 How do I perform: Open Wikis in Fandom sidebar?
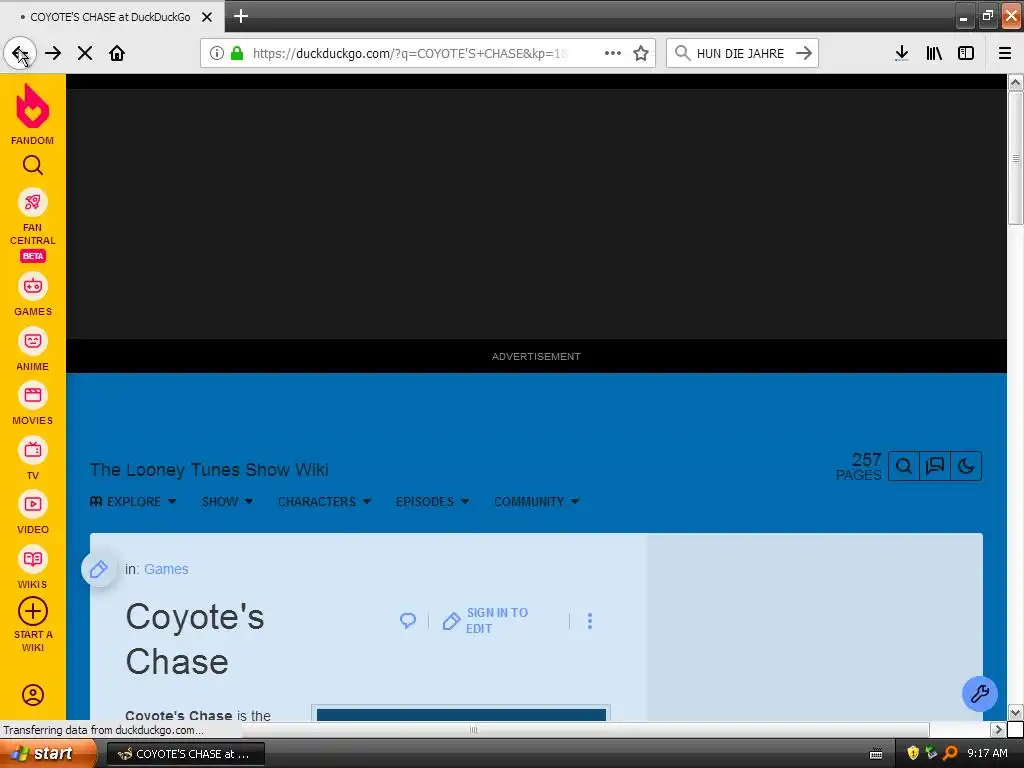click(x=33, y=568)
